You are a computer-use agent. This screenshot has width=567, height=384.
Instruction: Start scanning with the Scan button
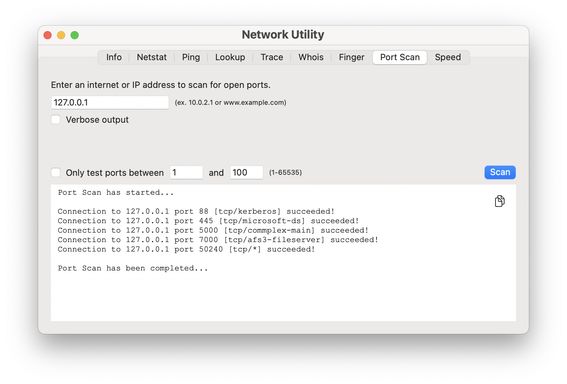coord(500,172)
